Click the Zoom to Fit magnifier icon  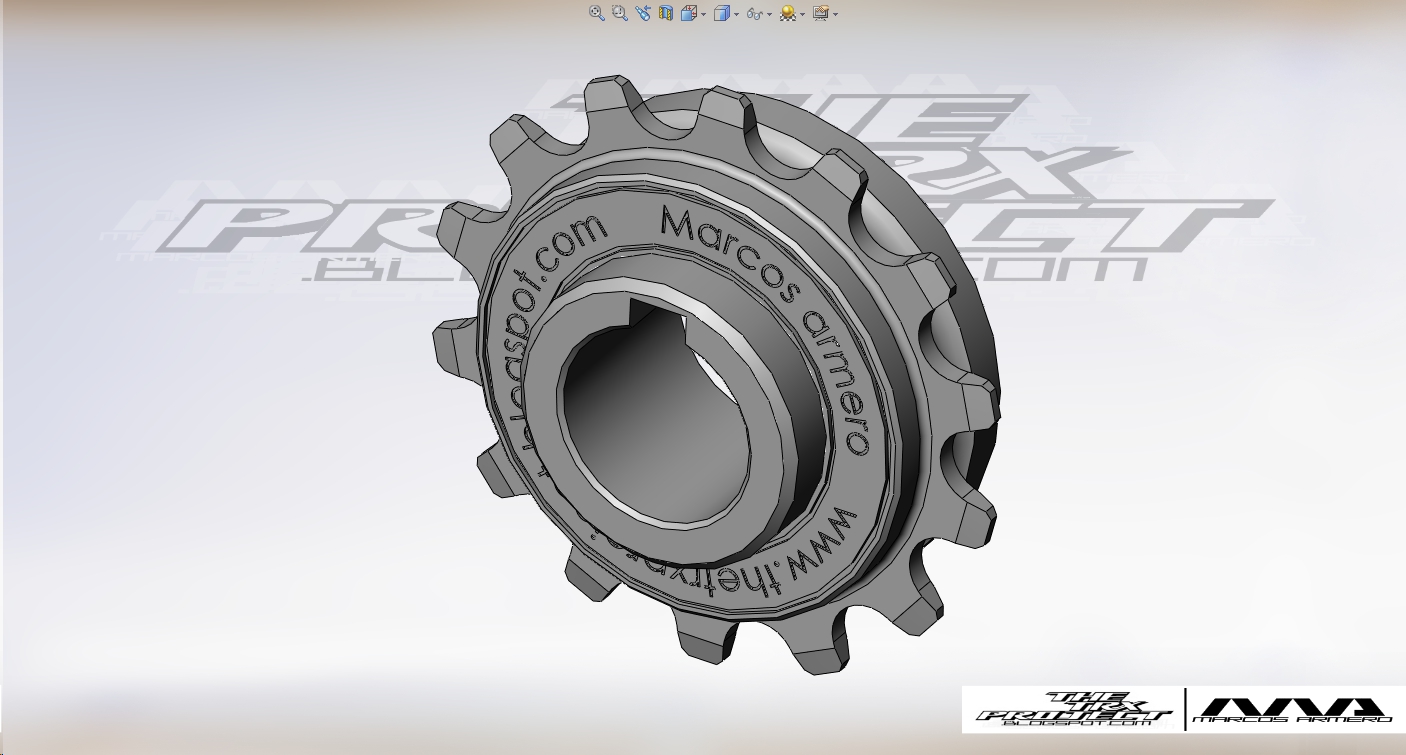coord(597,13)
